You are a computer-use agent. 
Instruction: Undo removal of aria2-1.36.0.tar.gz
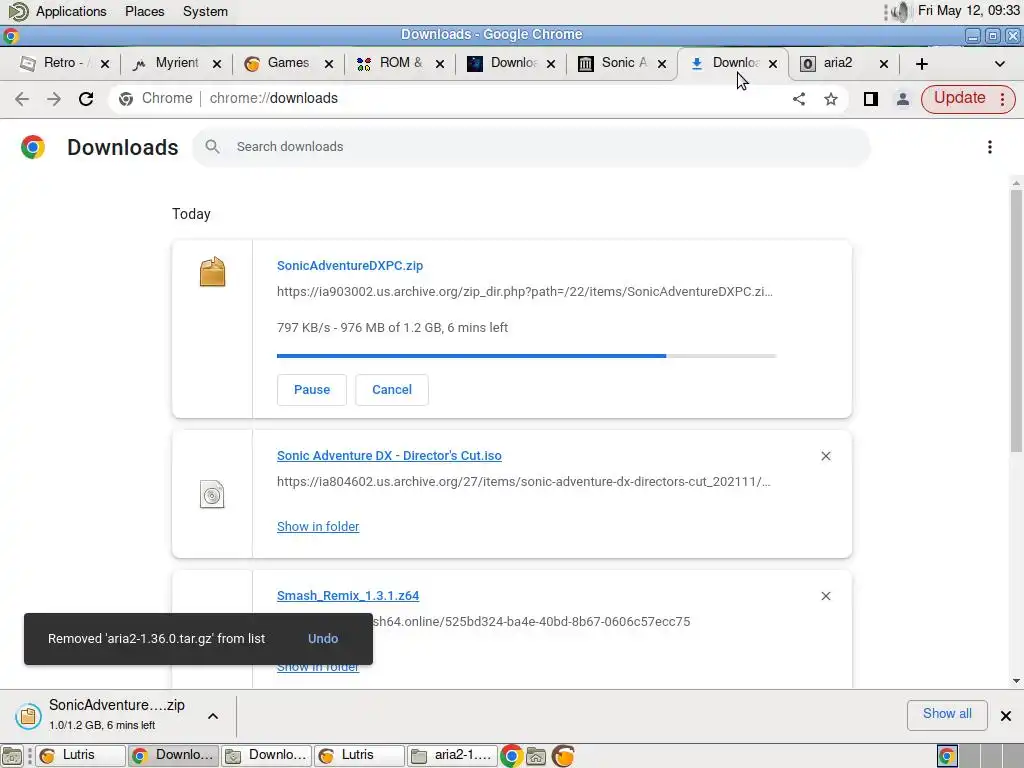323,639
